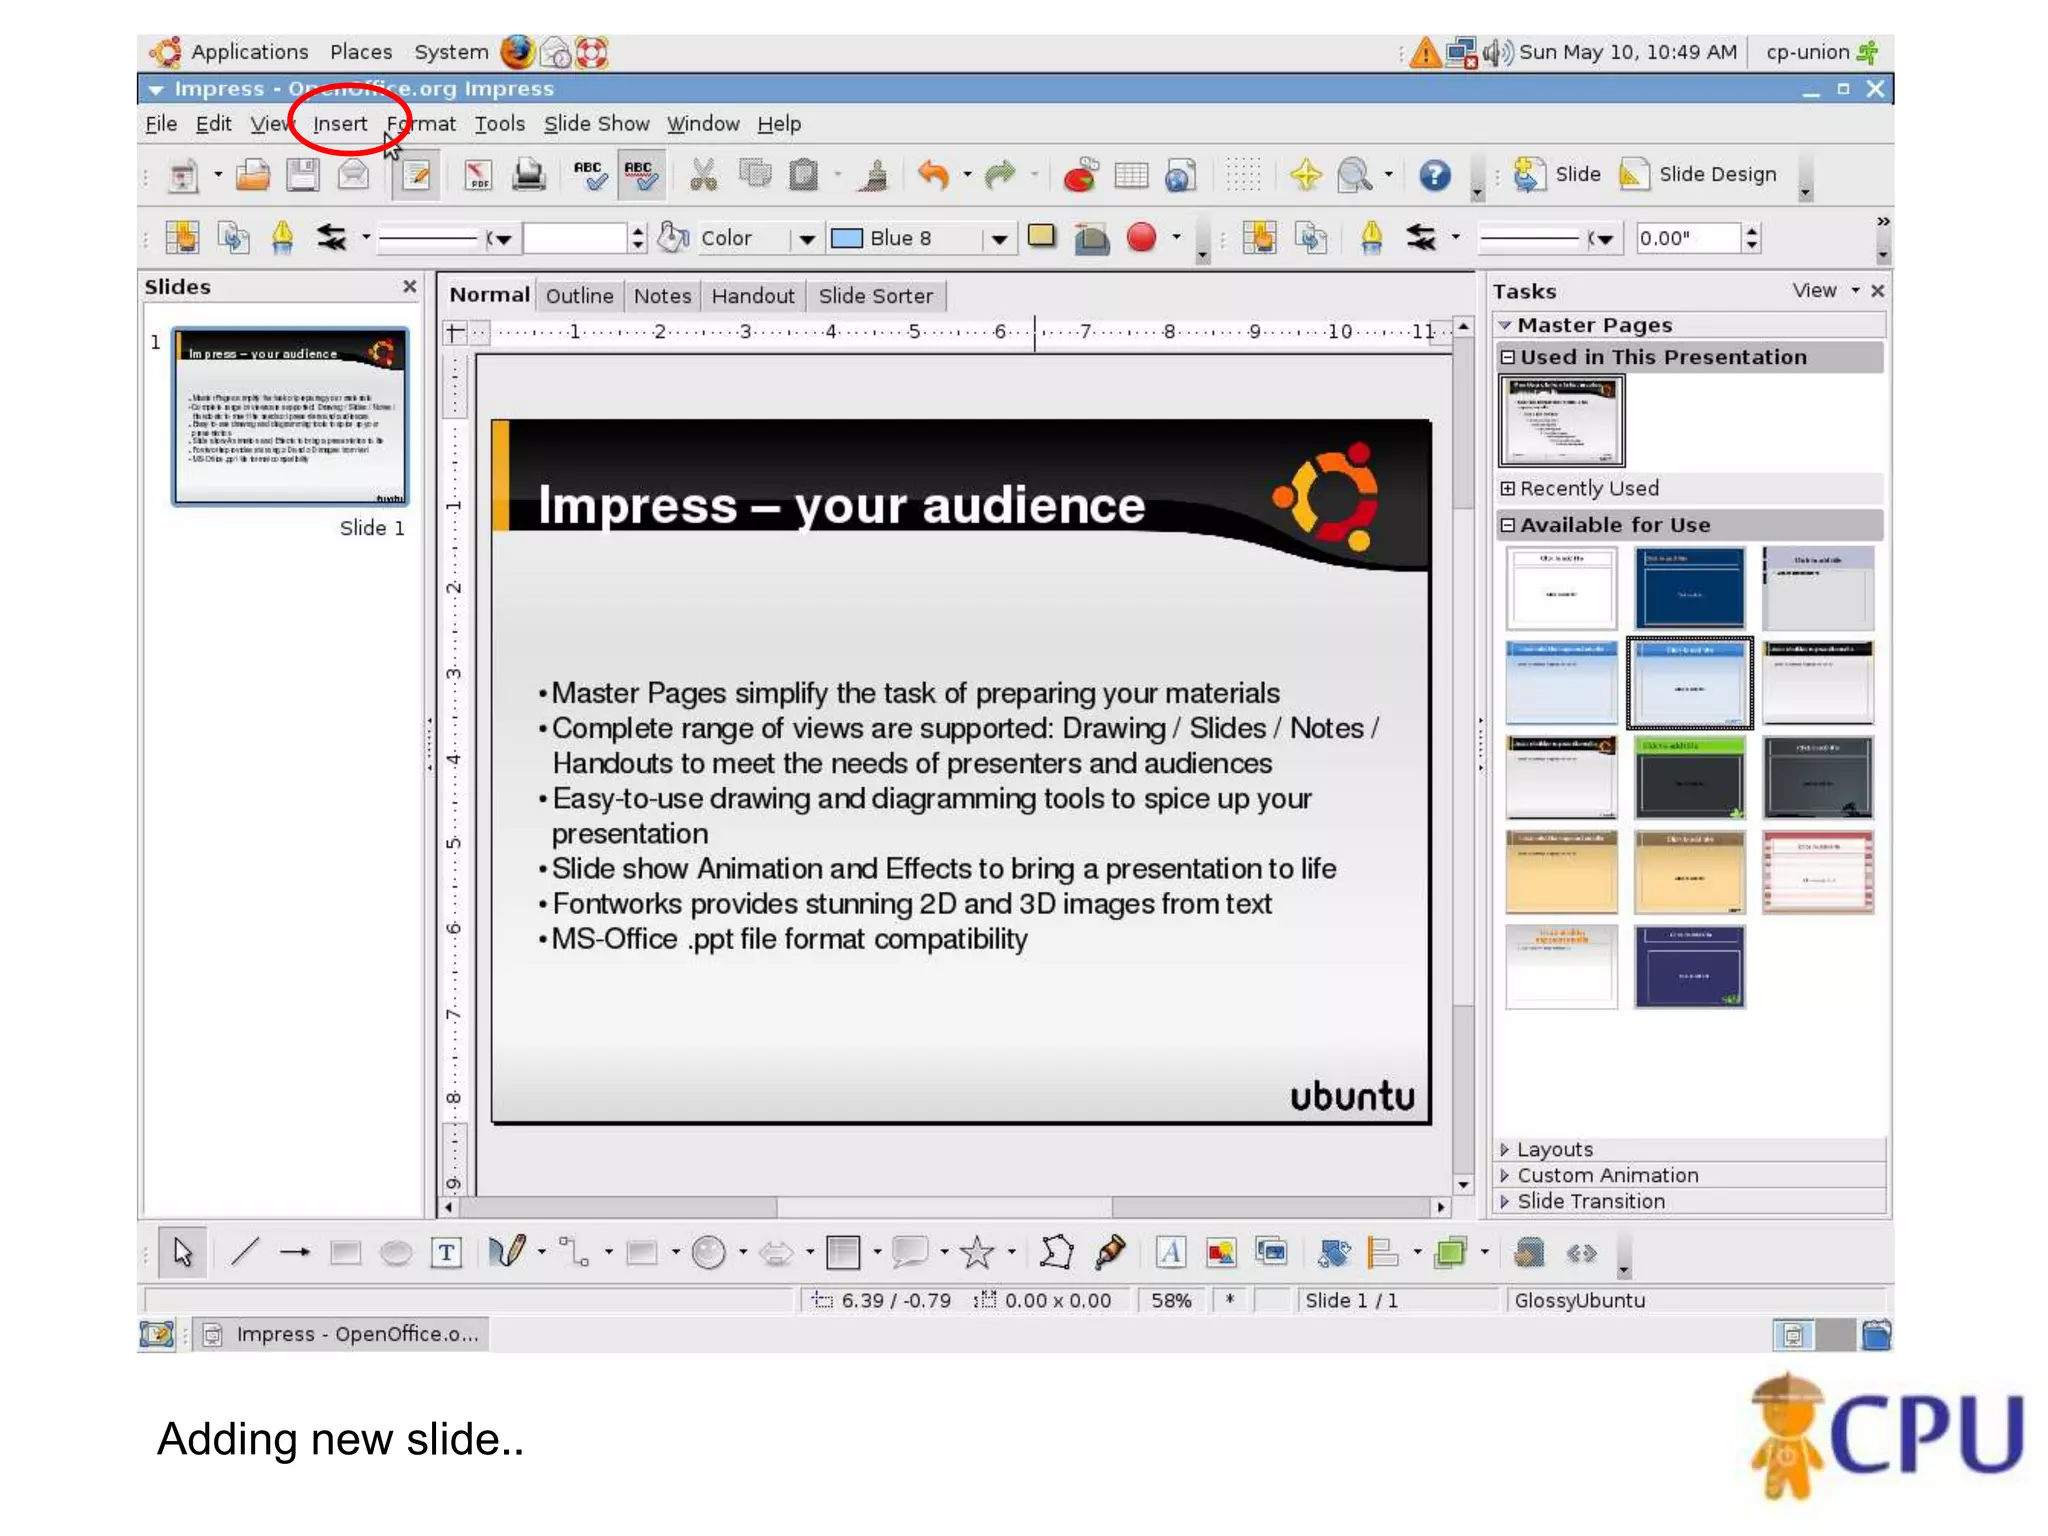Click the Navigator star icon
The width and height of the screenshot is (2048, 1536).
pyautogui.click(x=1305, y=175)
